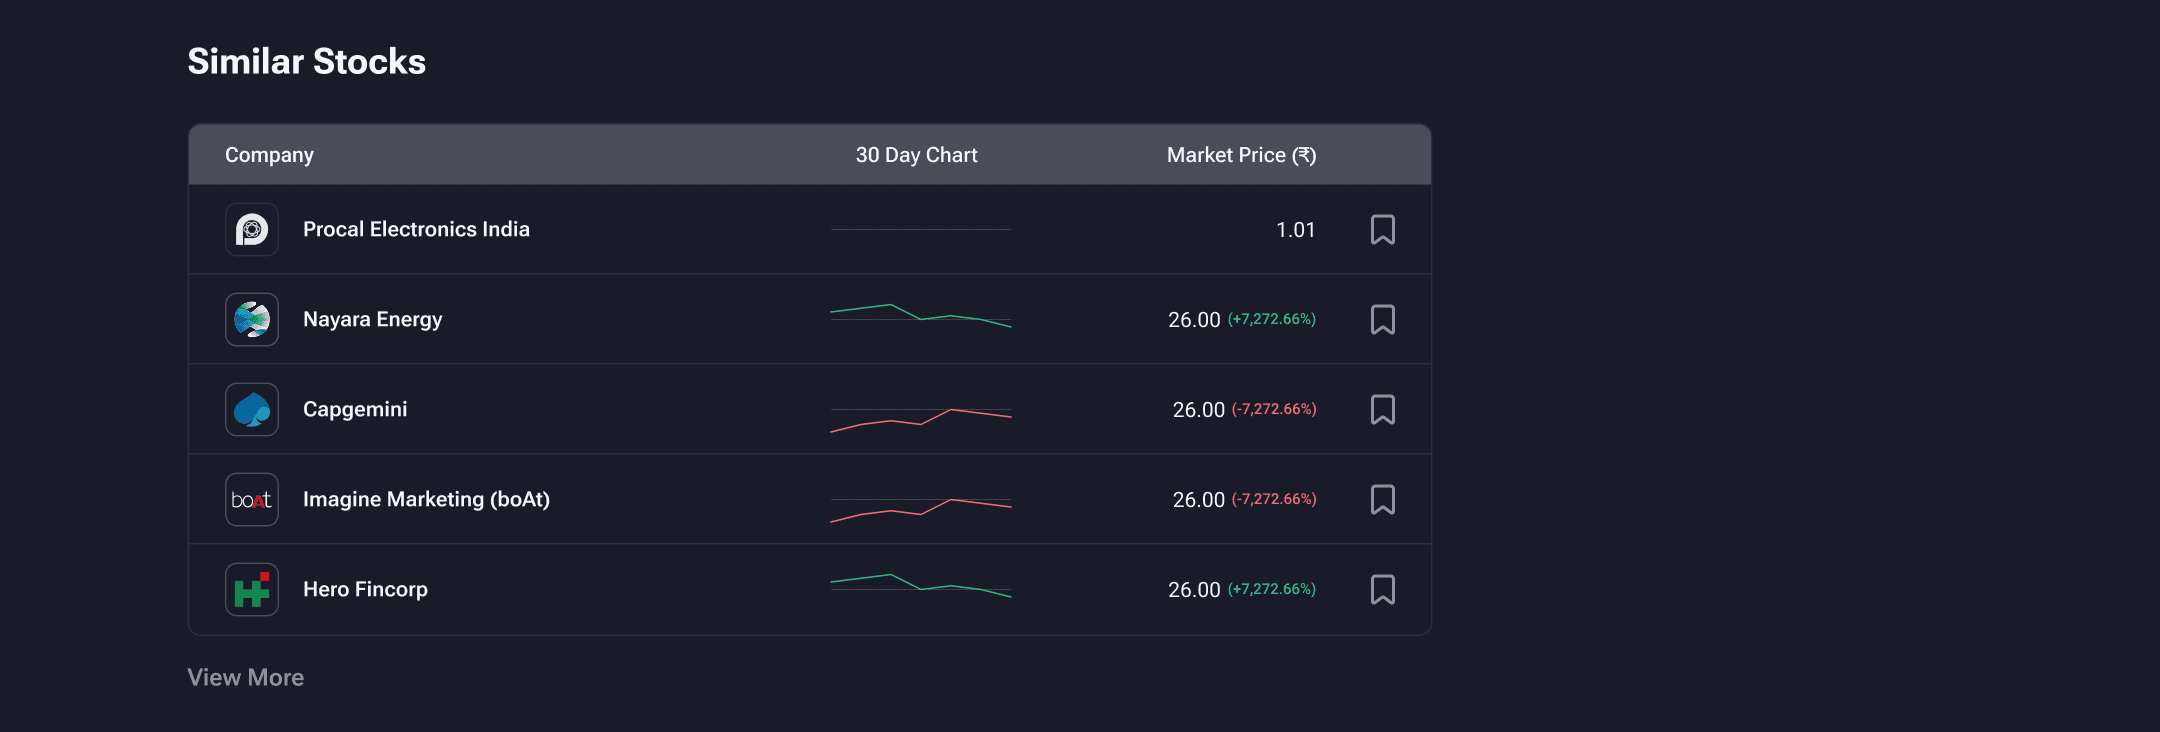Image resolution: width=2160 pixels, height=732 pixels.
Task: Open Imagine Marketing (boAt) name link
Action: coord(426,500)
